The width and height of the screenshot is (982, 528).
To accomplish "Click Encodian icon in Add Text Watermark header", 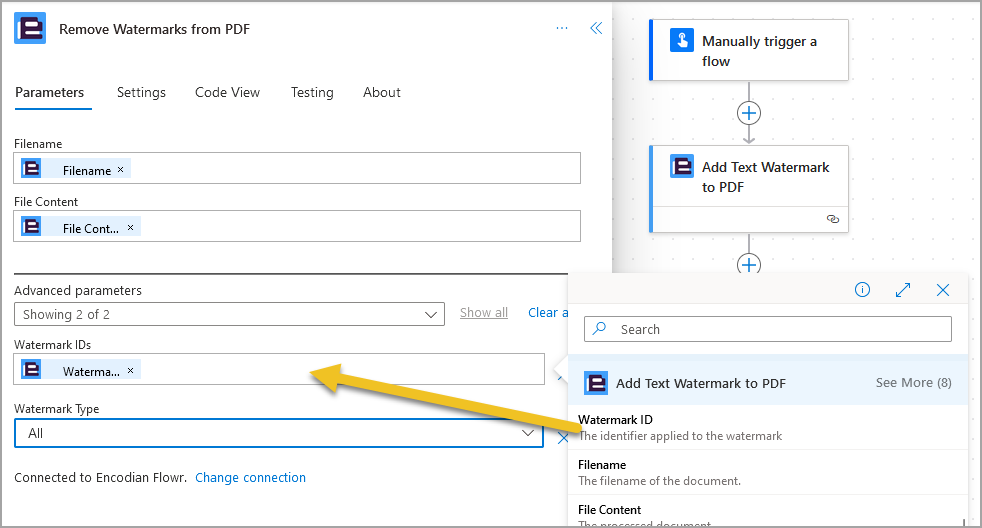I will [596, 383].
